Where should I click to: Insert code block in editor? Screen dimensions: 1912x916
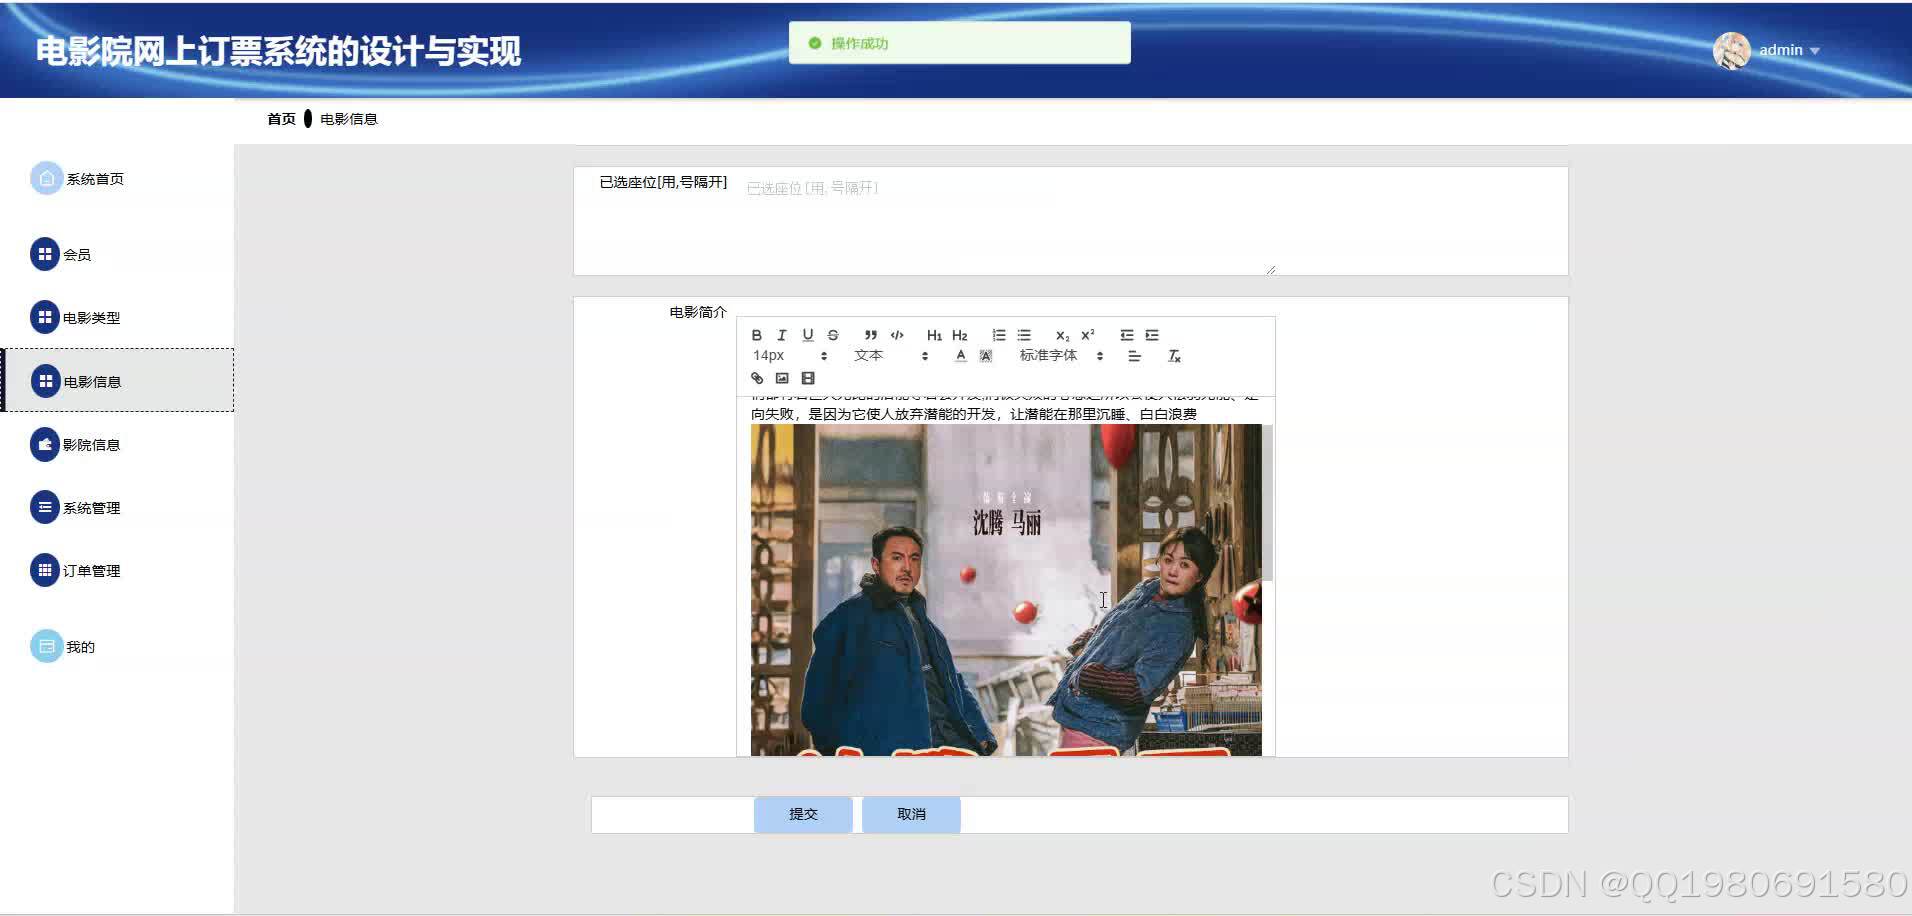pyautogui.click(x=897, y=335)
